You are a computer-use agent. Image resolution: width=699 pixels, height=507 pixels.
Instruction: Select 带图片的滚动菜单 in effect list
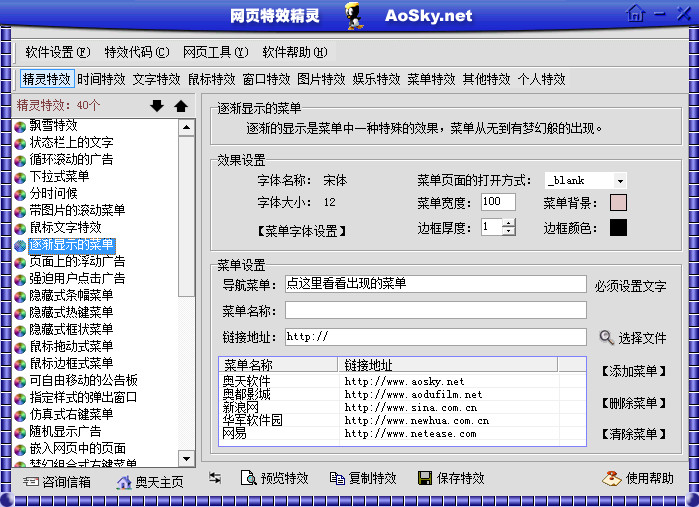point(77,210)
